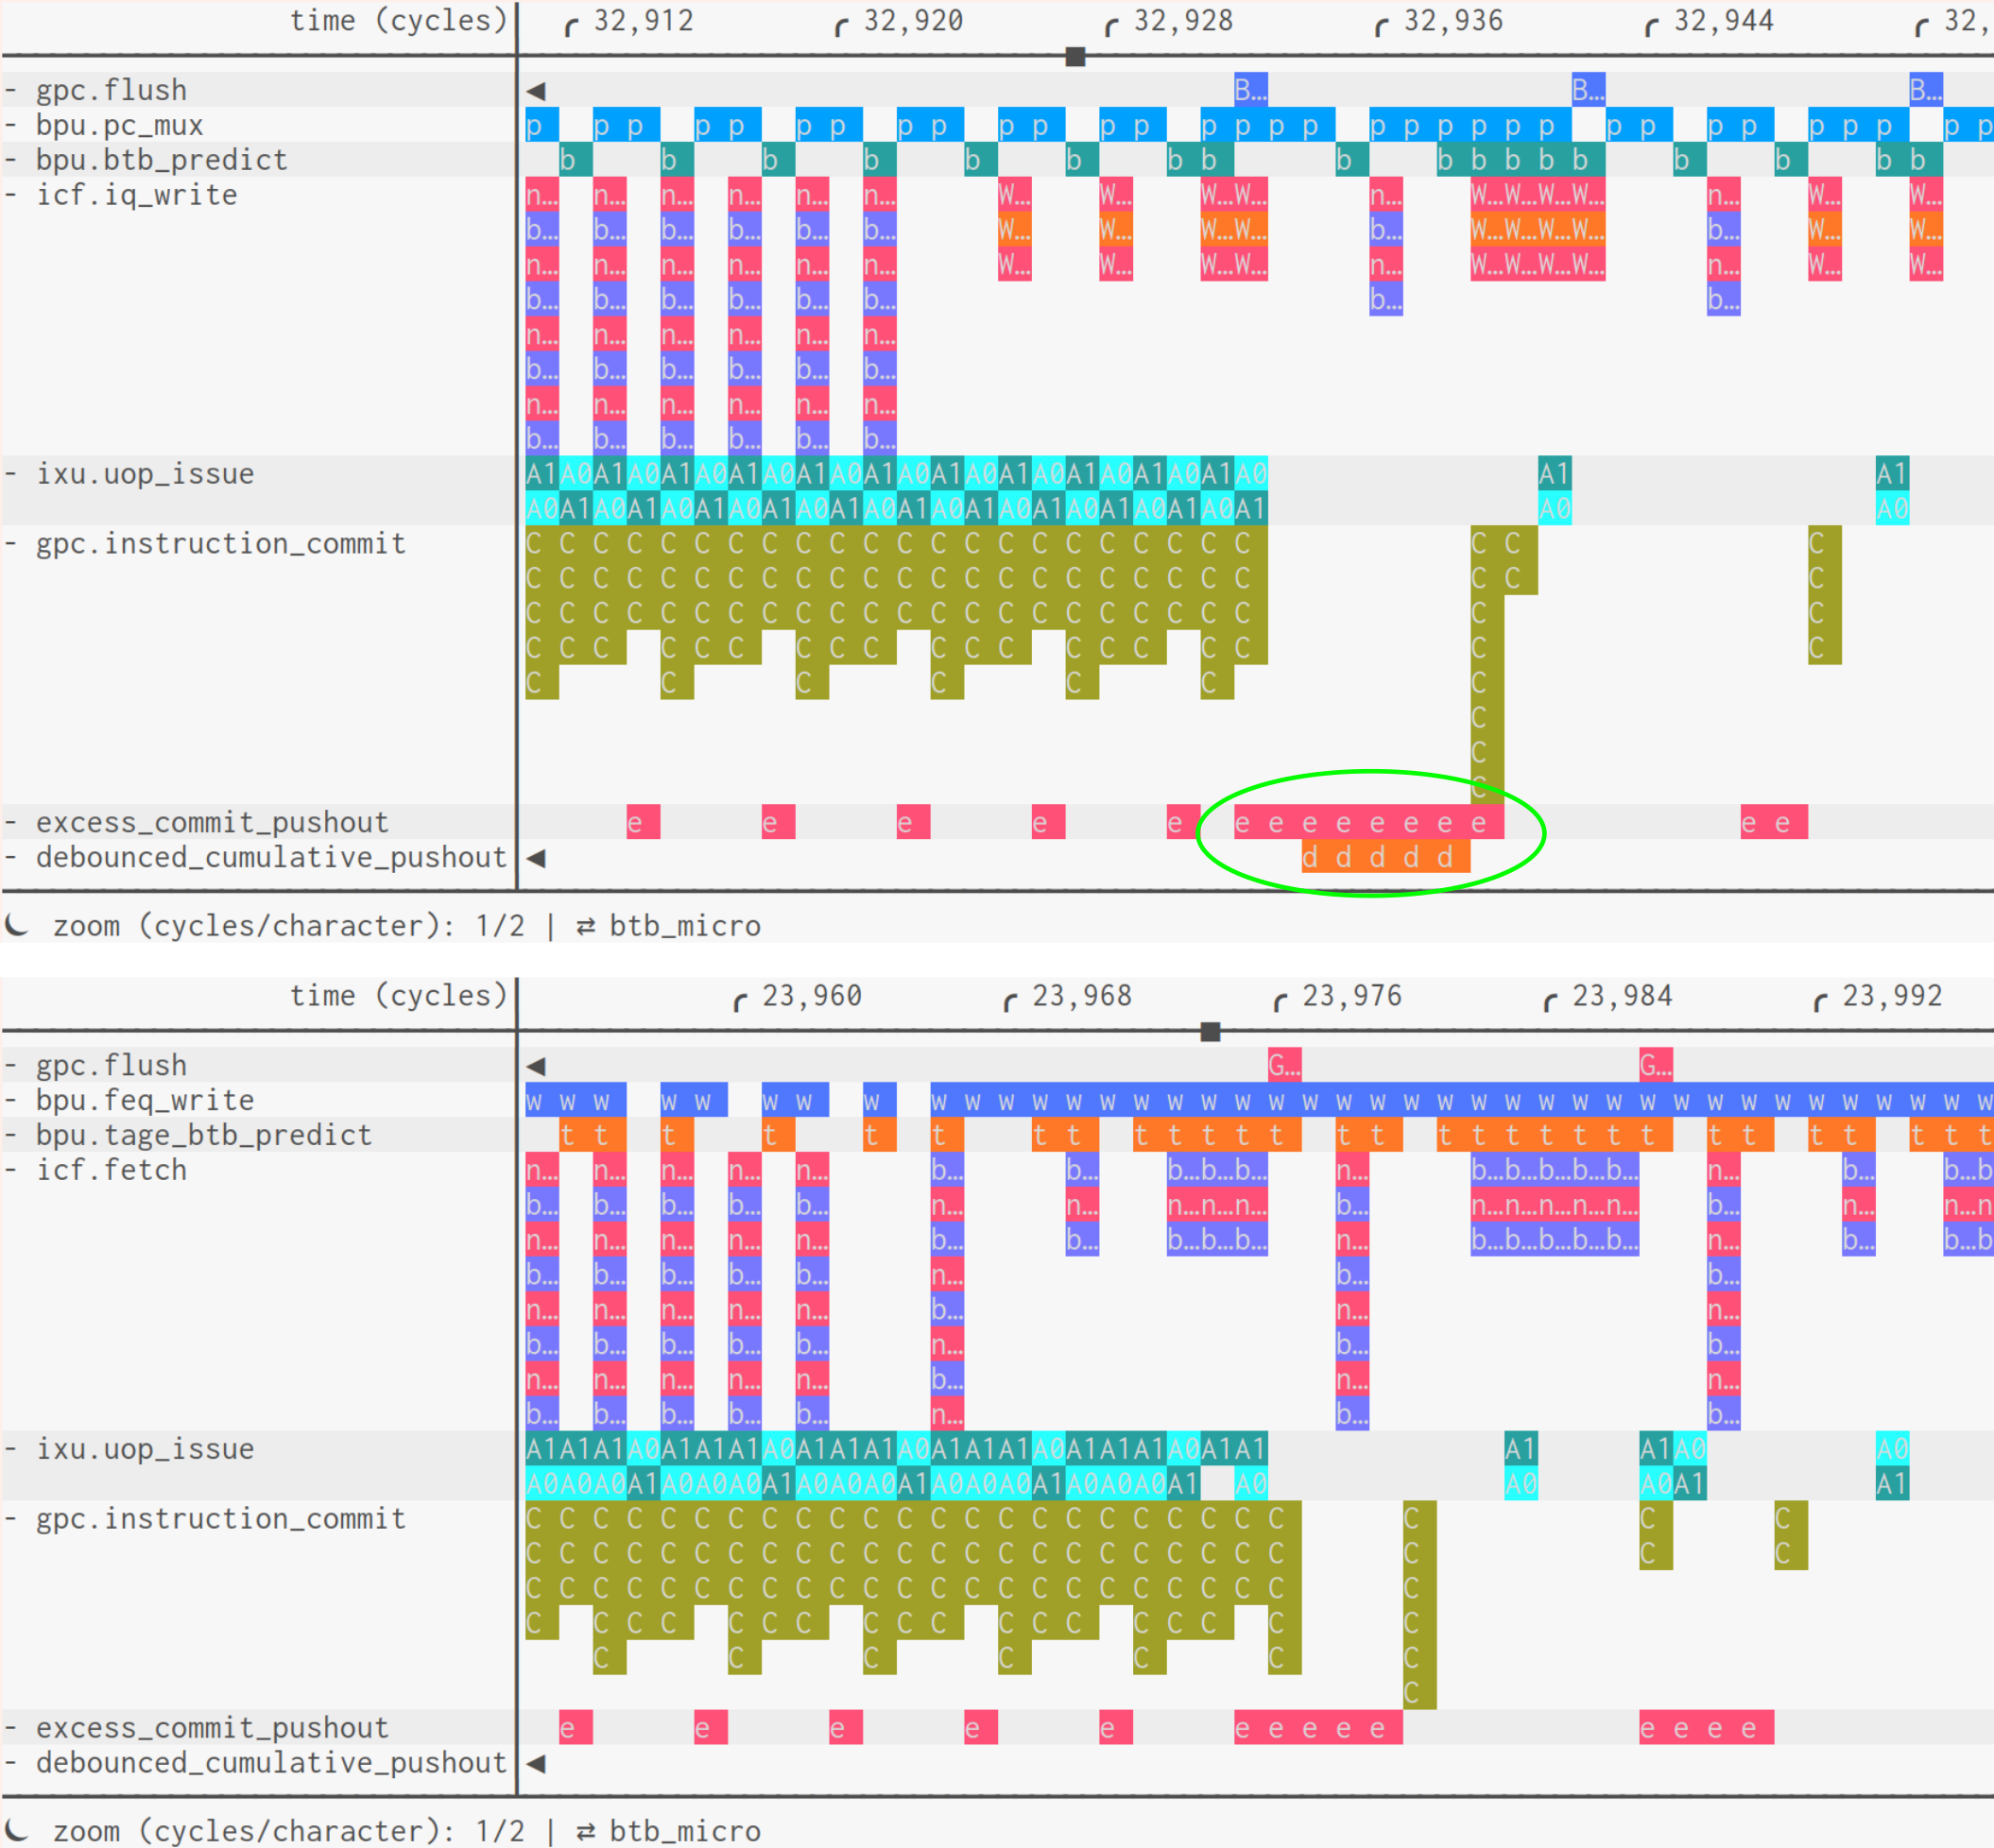Click the first B... flush event in top panel
1994x1848 pixels.
point(1251,90)
